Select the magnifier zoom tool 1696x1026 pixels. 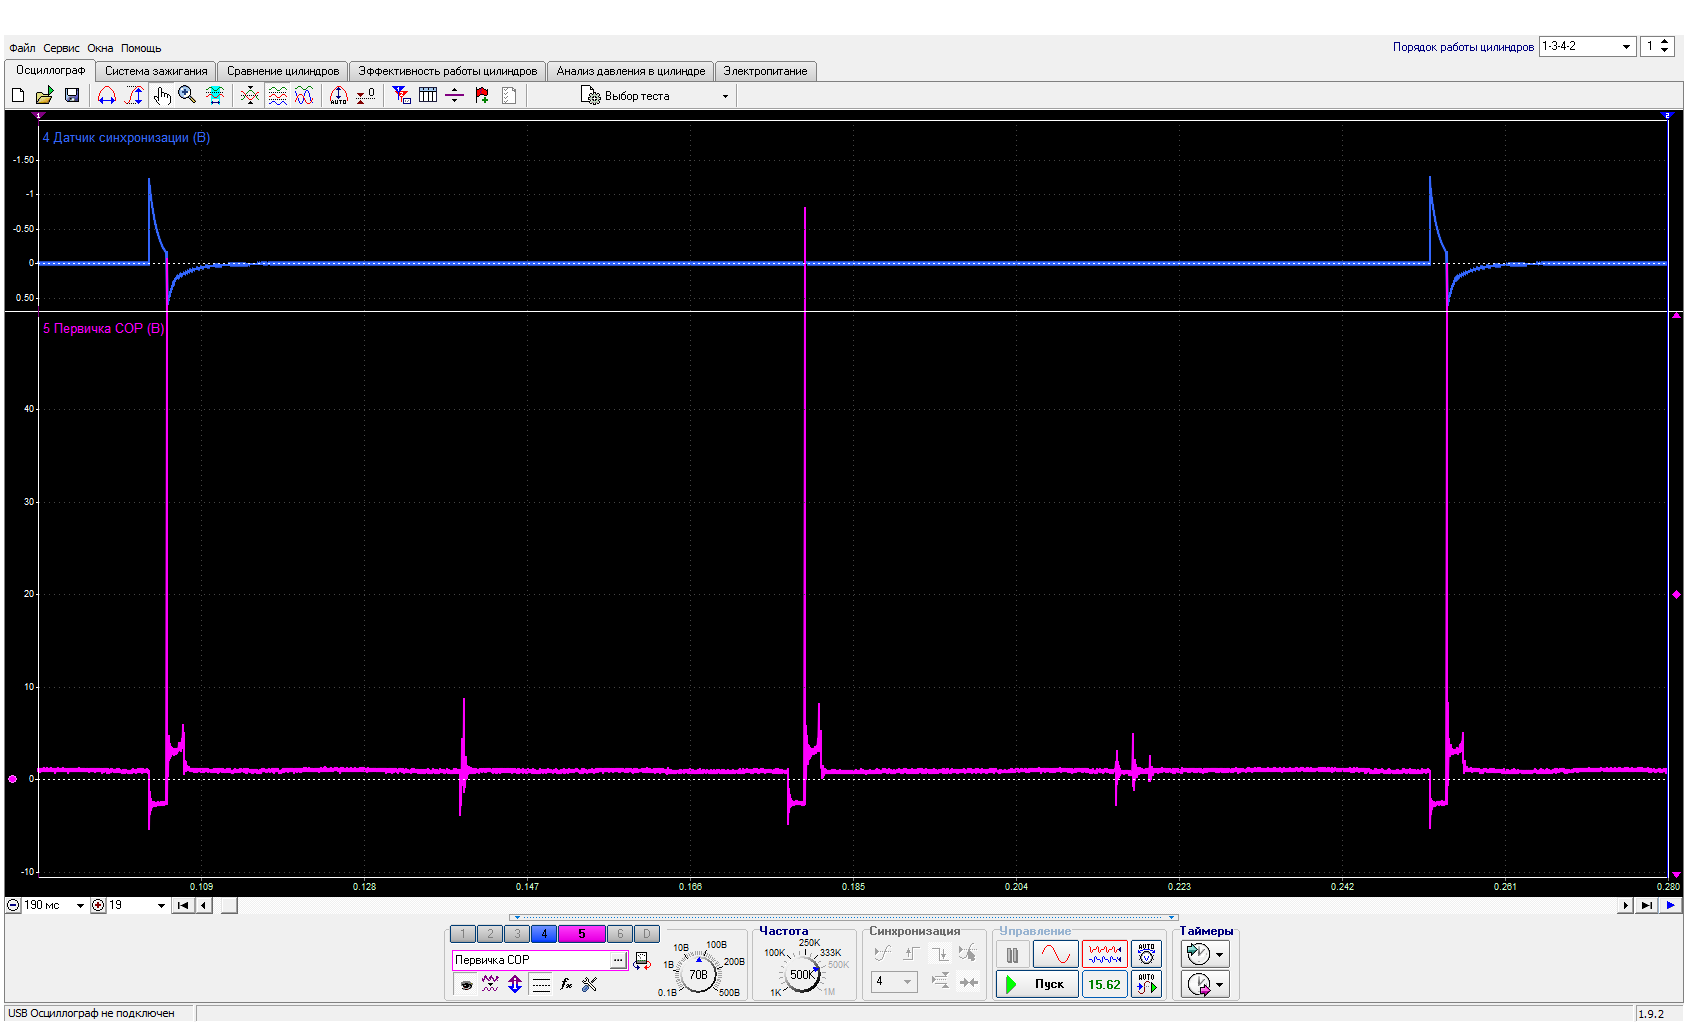pos(187,95)
